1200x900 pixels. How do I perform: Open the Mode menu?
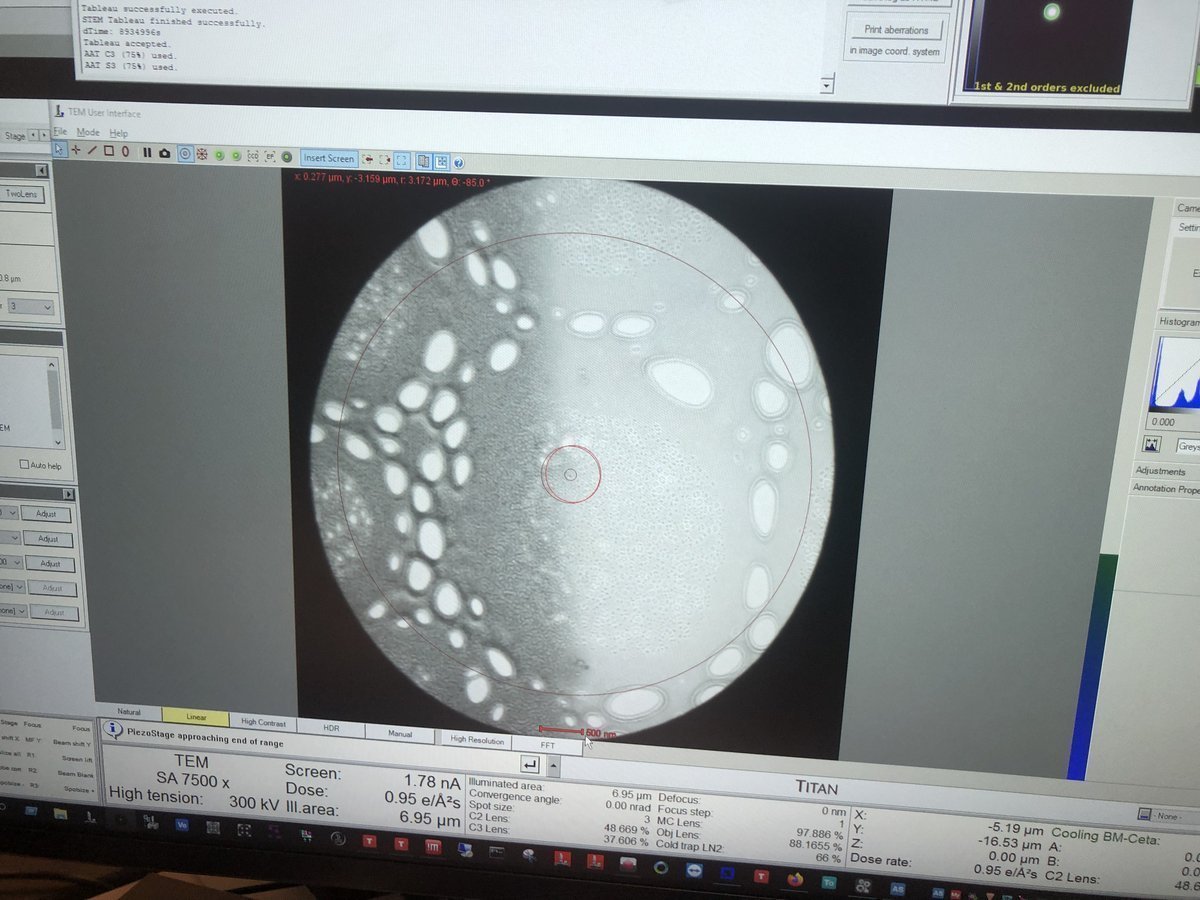click(x=88, y=132)
